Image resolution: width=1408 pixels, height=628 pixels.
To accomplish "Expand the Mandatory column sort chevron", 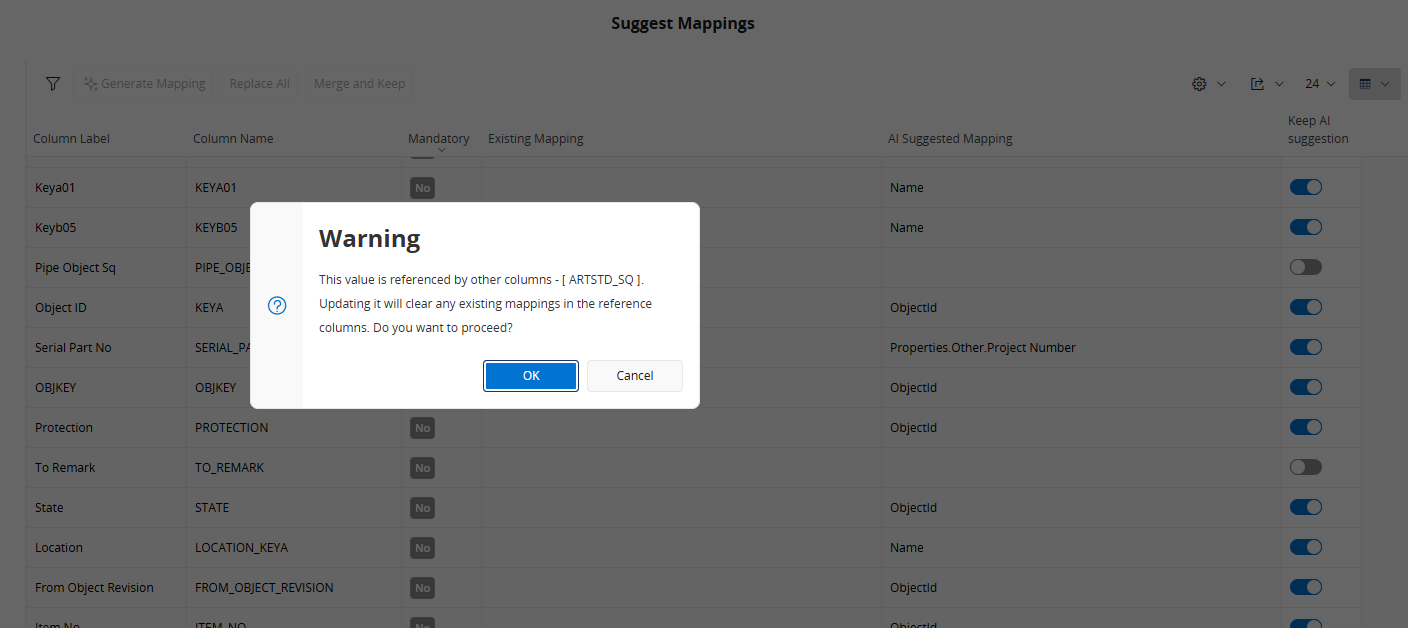I will tap(441, 150).
